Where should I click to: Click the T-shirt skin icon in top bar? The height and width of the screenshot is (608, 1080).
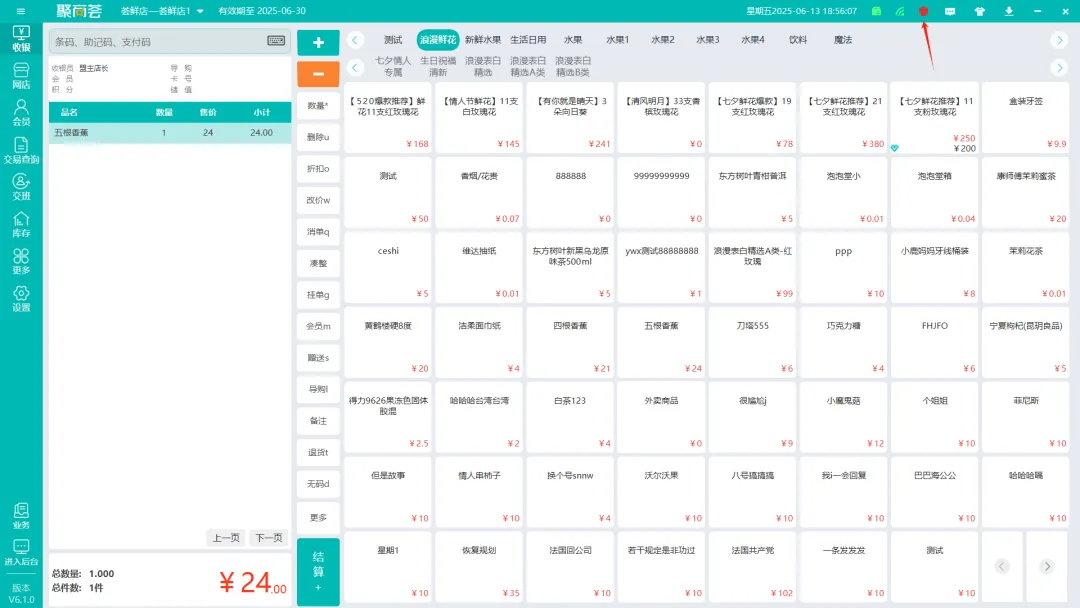pos(979,11)
